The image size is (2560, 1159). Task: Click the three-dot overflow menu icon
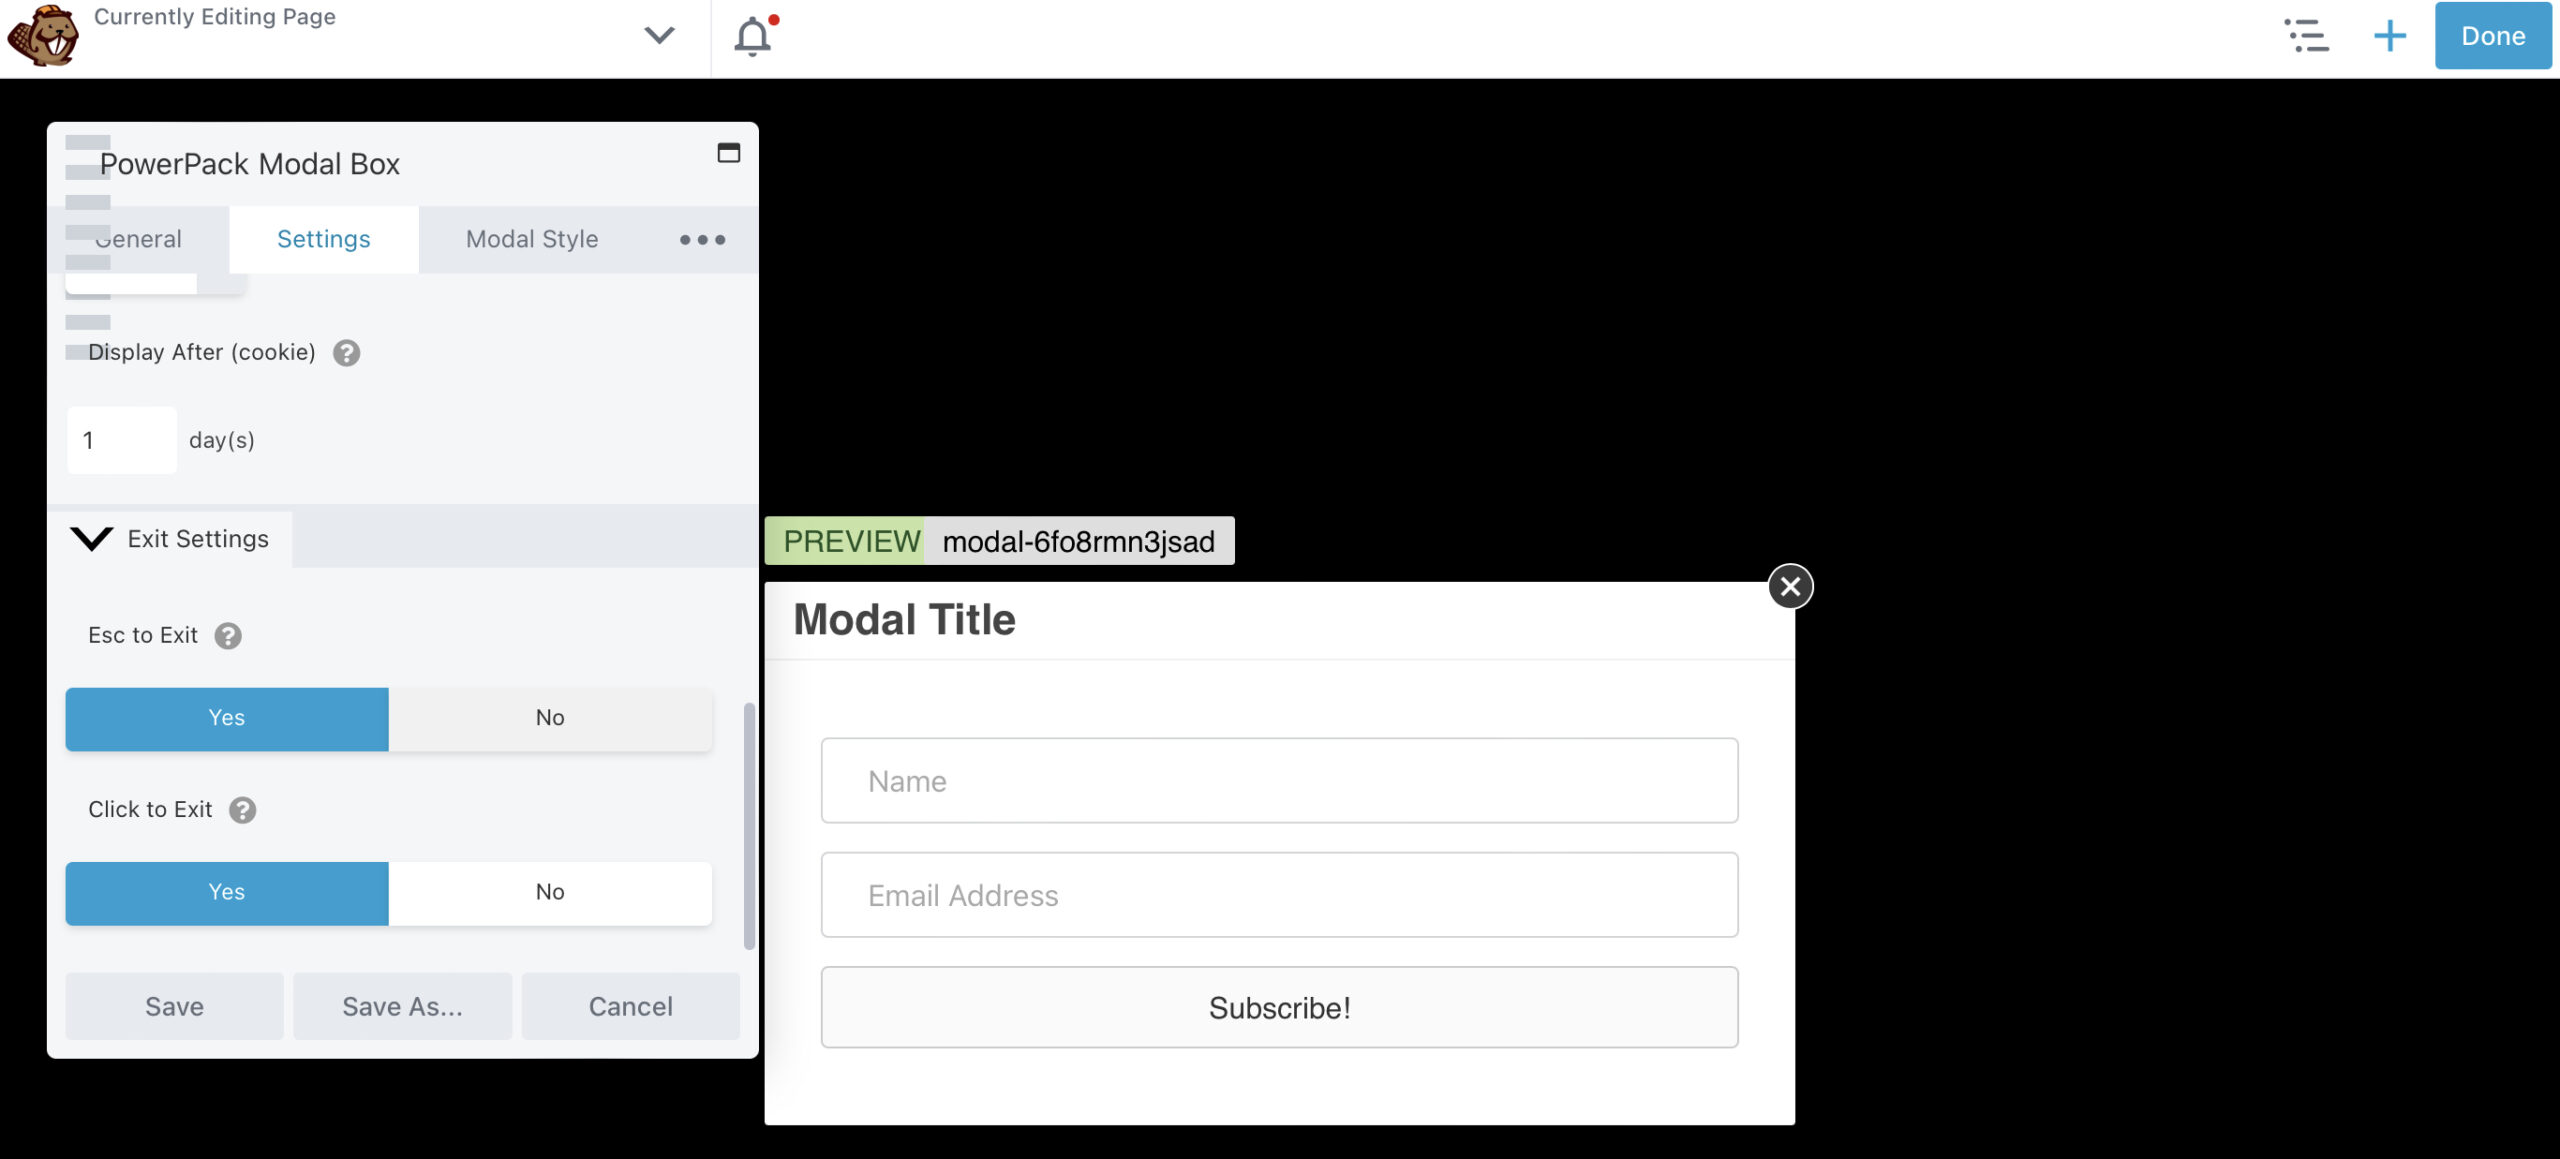pos(702,240)
